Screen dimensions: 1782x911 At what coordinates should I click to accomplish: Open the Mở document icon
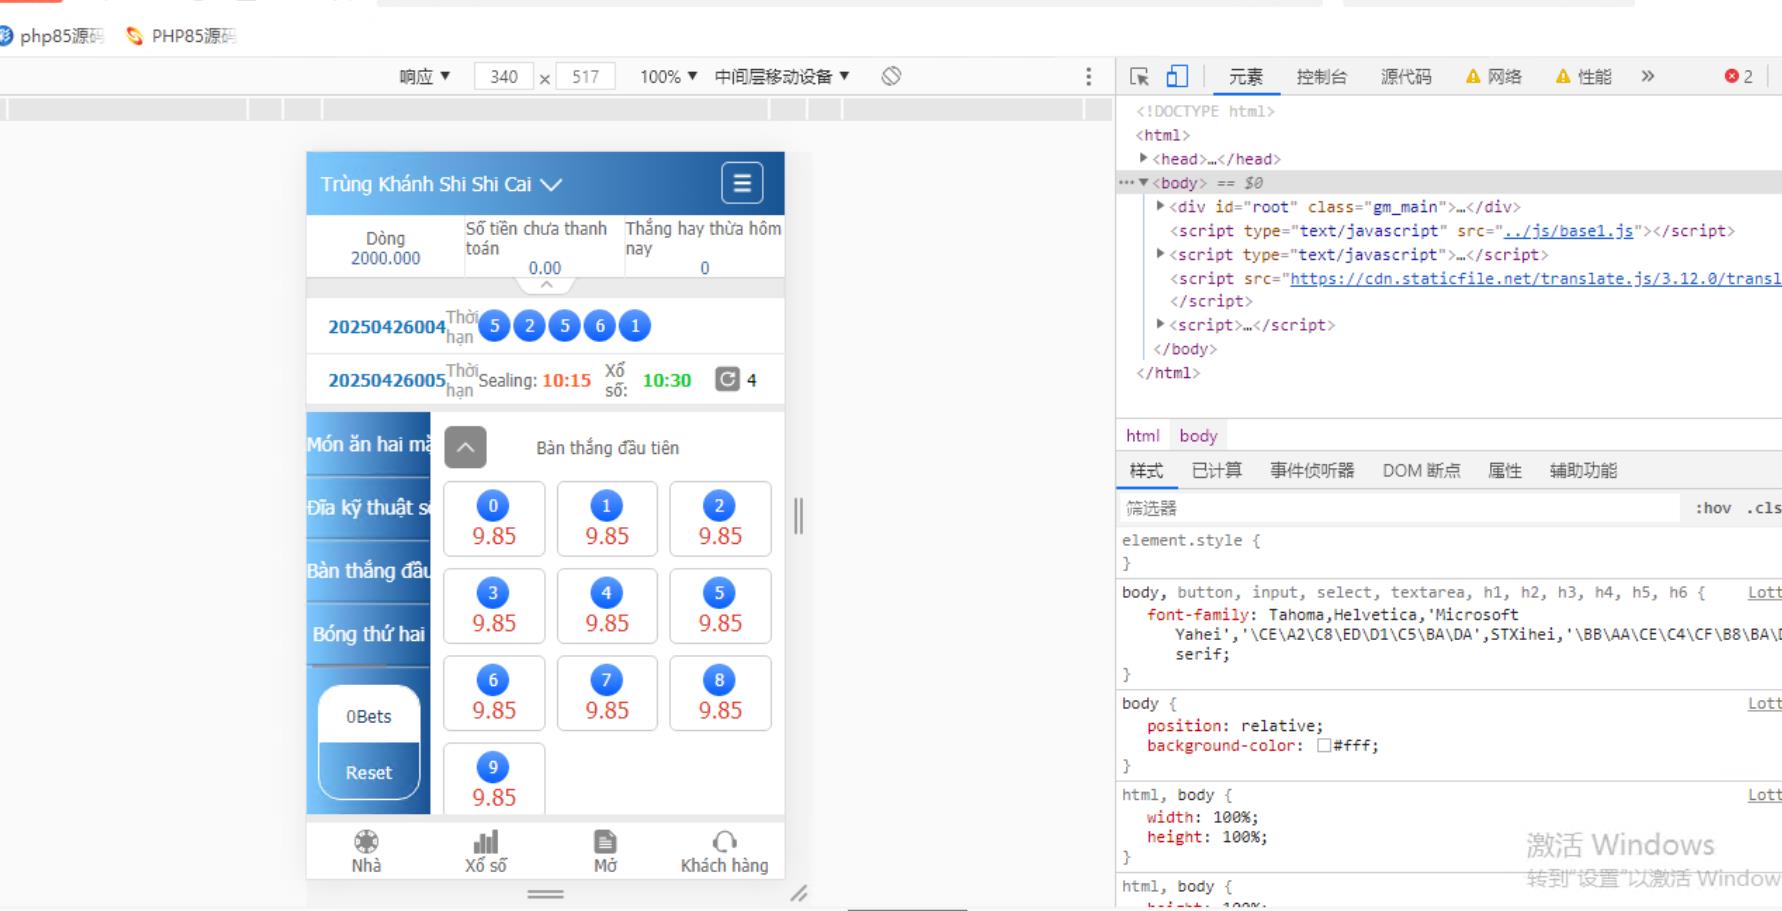[605, 842]
